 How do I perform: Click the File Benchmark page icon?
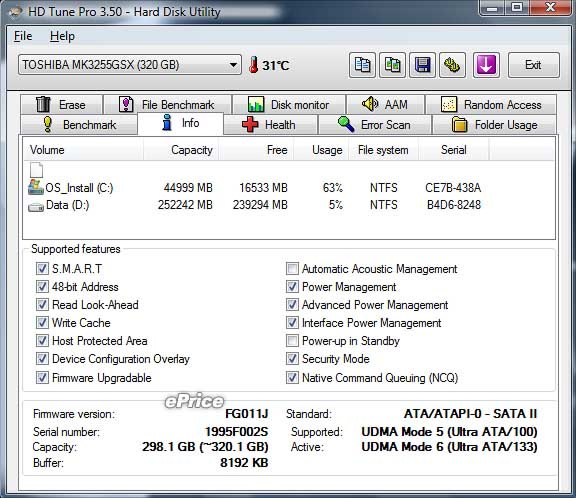pos(126,104)
